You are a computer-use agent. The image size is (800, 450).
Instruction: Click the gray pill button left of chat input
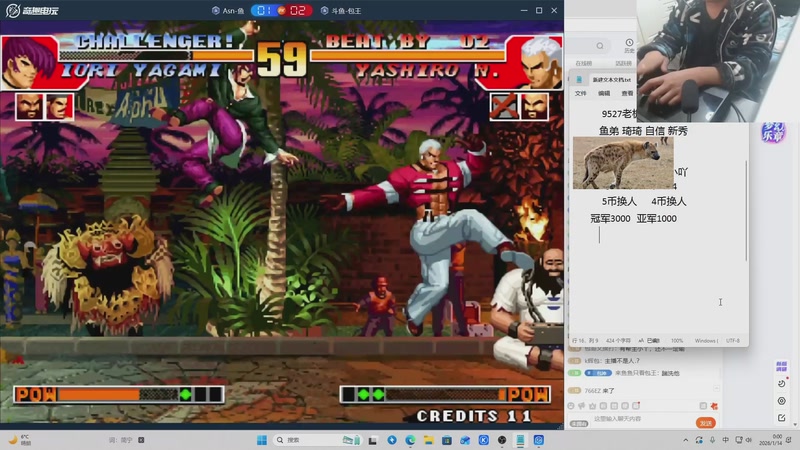click(579, 423)
